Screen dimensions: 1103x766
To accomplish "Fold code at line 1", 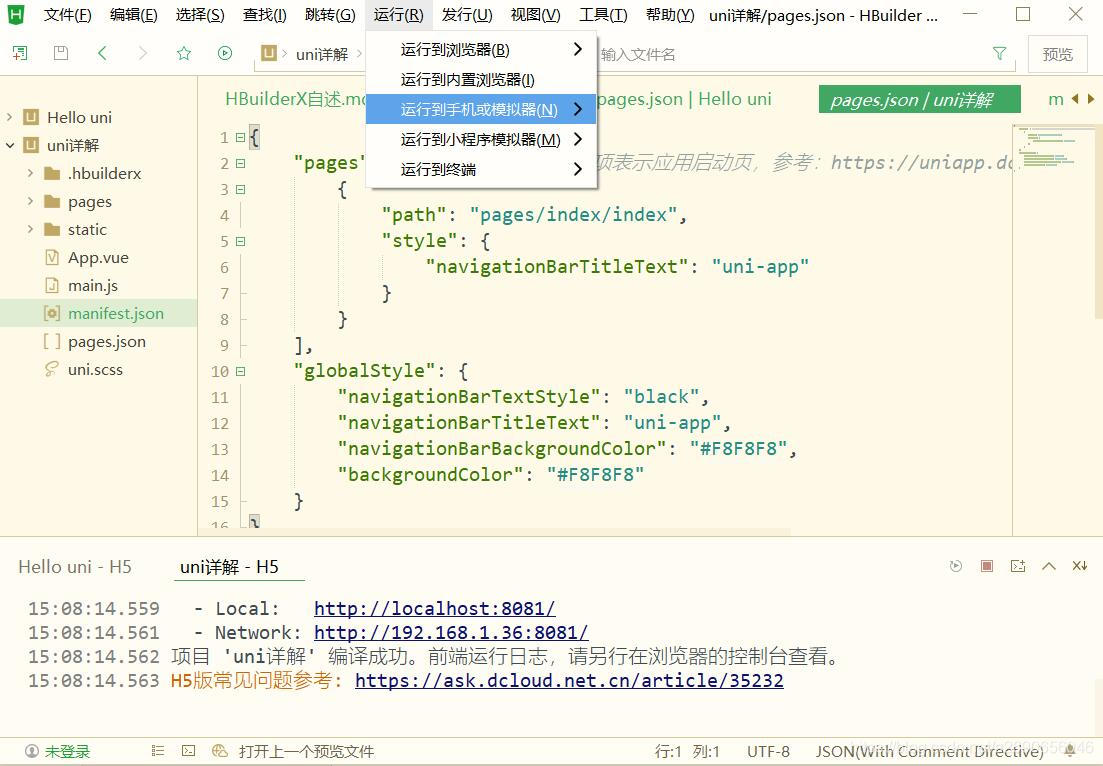I will tap(241, 137).
